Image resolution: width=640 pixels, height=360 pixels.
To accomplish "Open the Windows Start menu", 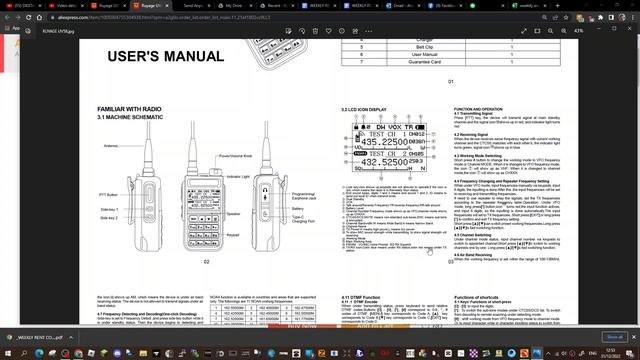I will (8, 353).
